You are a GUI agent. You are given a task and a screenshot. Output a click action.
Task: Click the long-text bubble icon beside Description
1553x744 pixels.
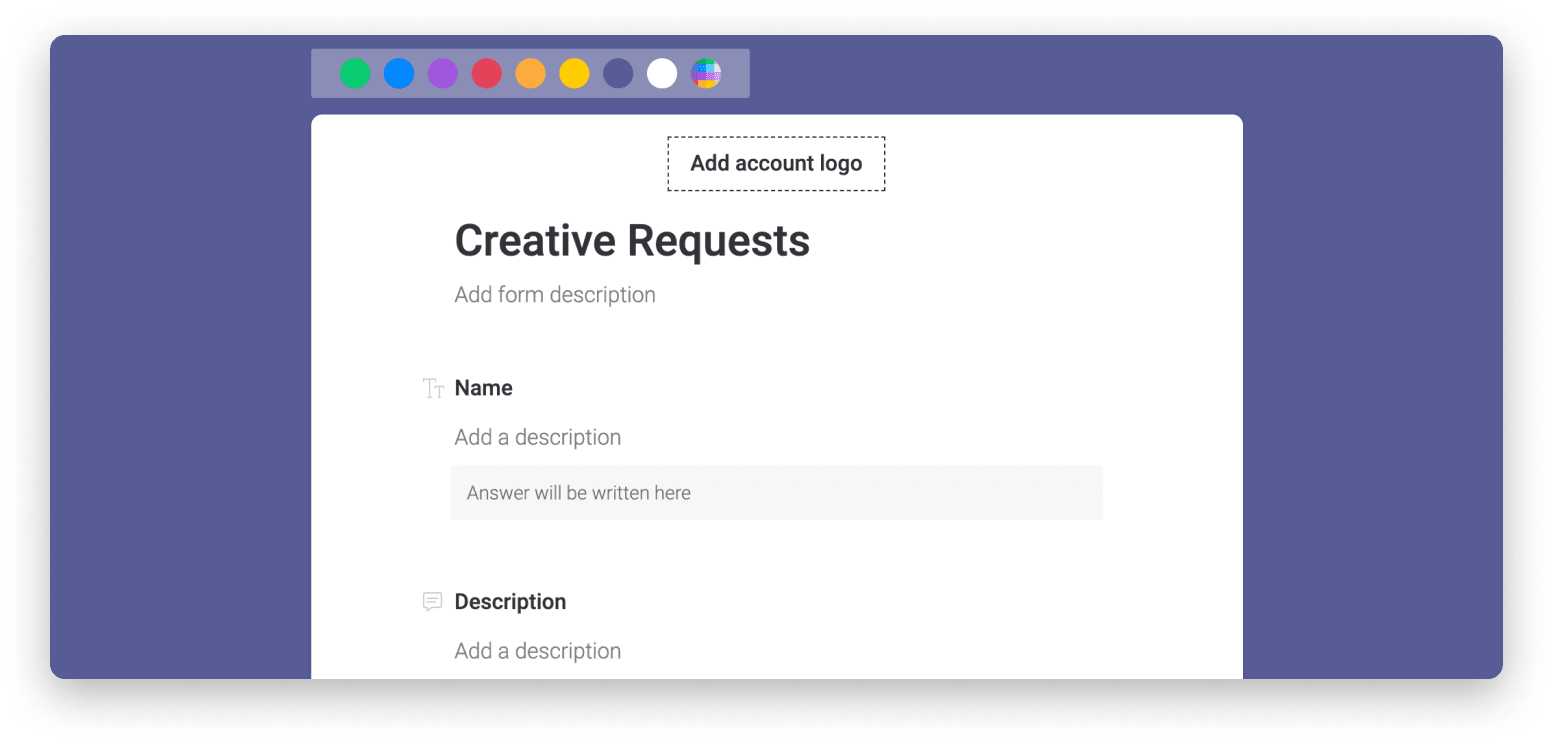point(433,601)
